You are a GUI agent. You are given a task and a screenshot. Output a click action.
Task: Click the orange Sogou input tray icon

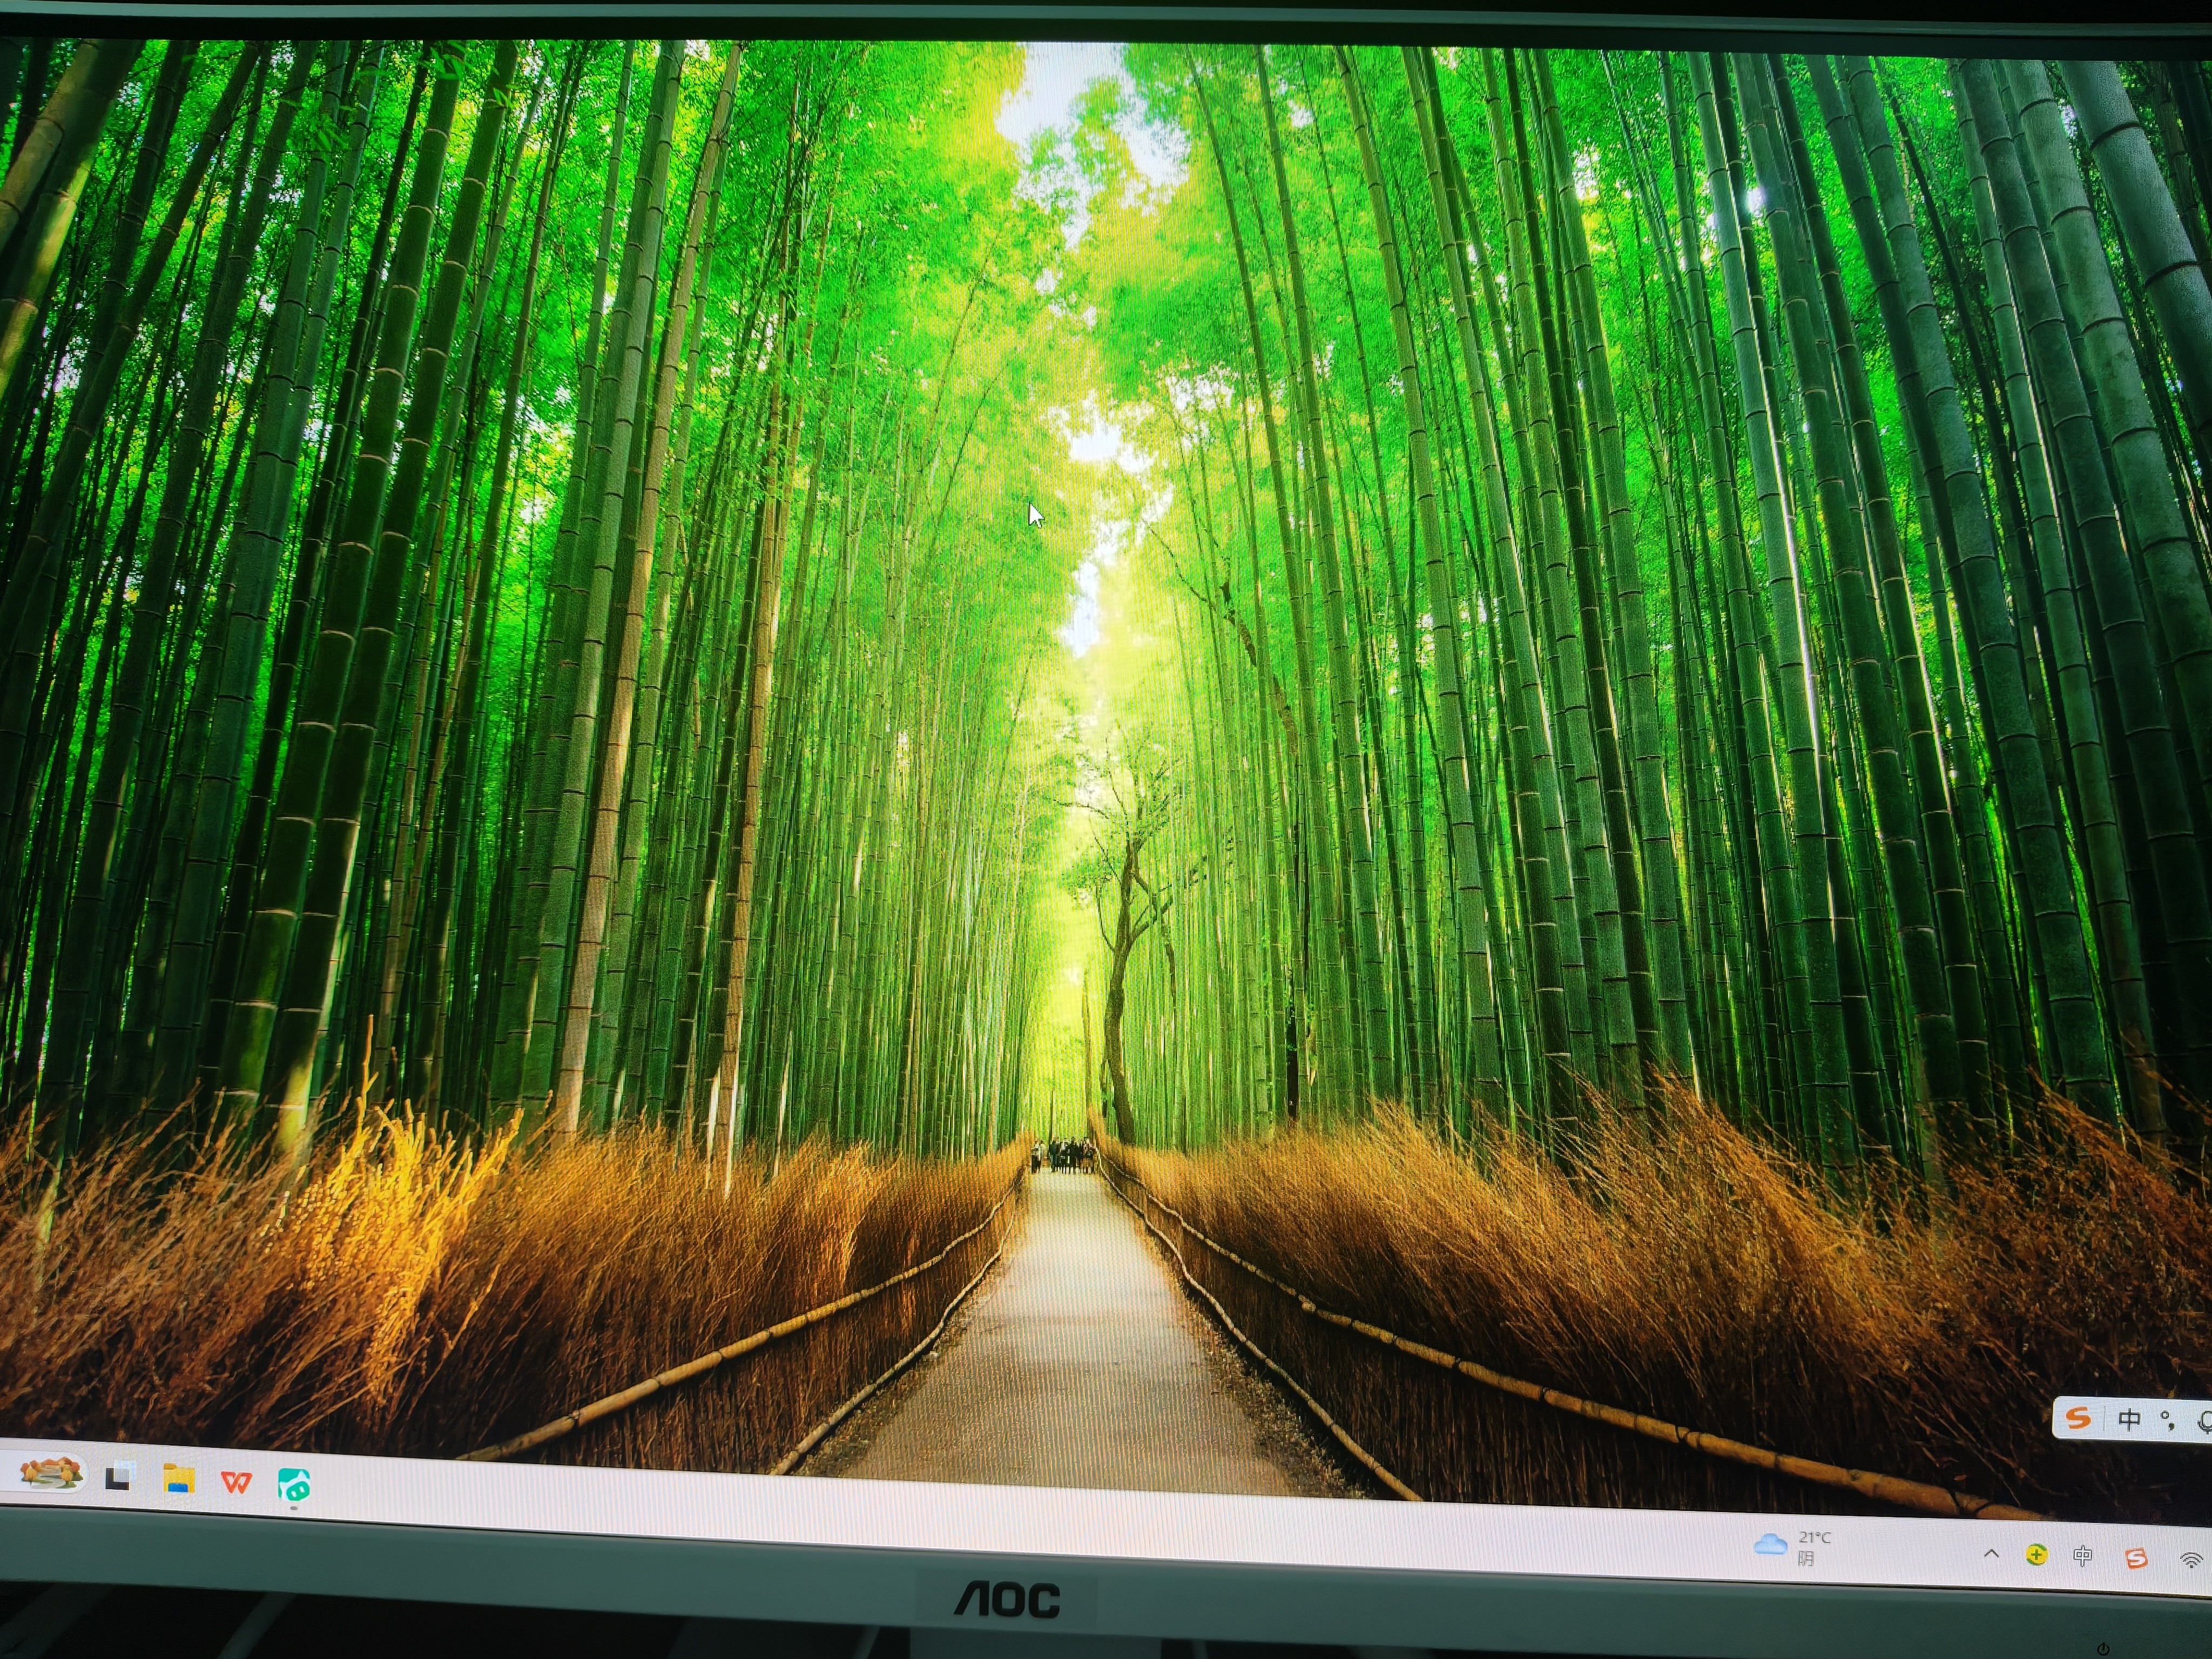pyautogui.click(x=2135, y=1558)
